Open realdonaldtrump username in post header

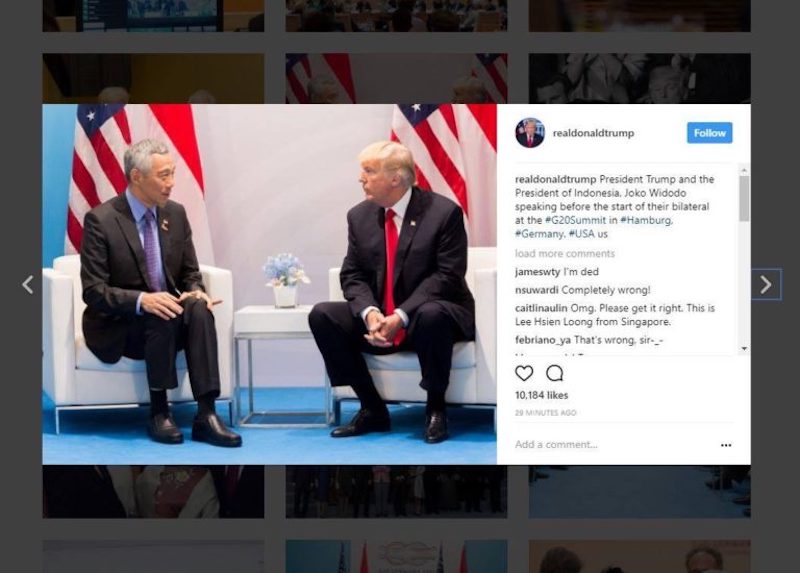click(593, 133)
